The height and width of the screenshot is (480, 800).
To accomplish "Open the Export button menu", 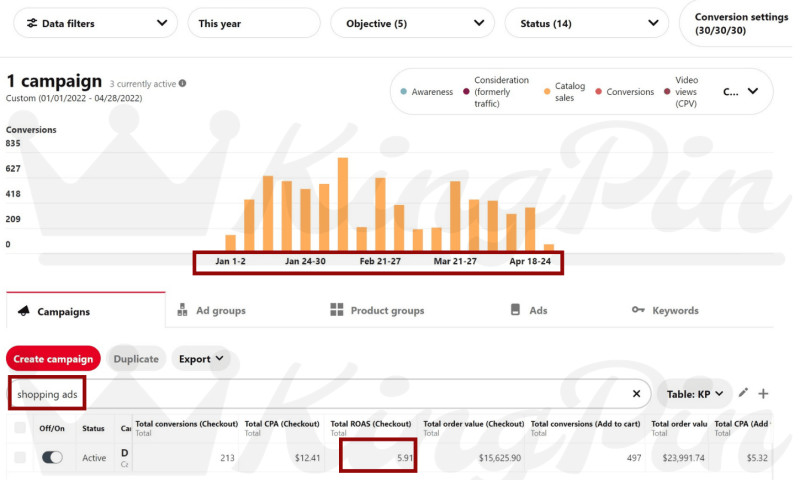I will (x=201, y=358).
